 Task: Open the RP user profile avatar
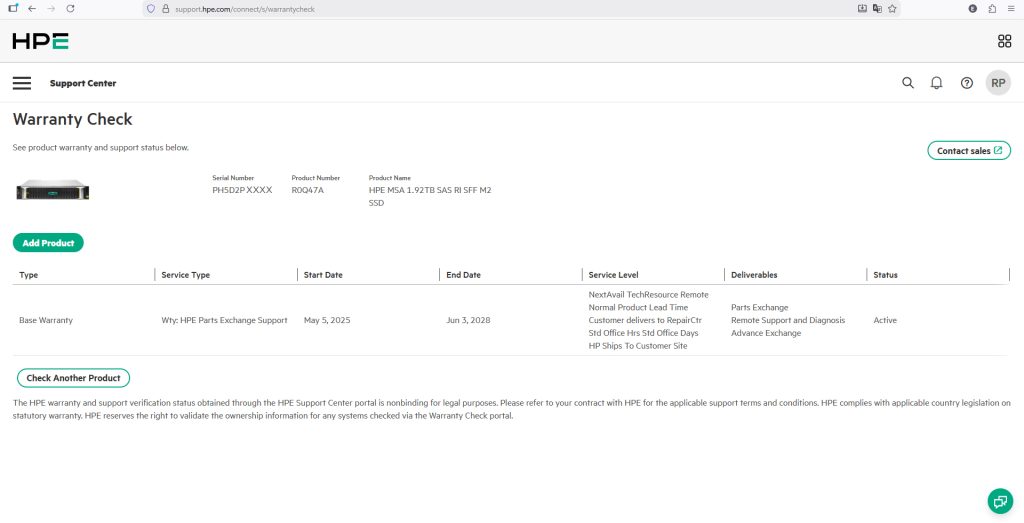tap(998, 83)
